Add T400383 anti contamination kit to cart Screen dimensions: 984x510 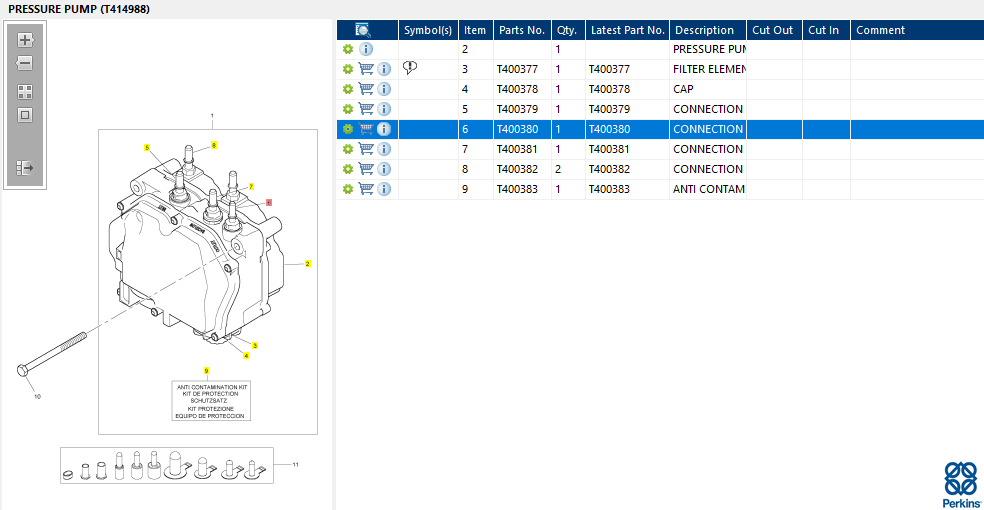[366, 189]
